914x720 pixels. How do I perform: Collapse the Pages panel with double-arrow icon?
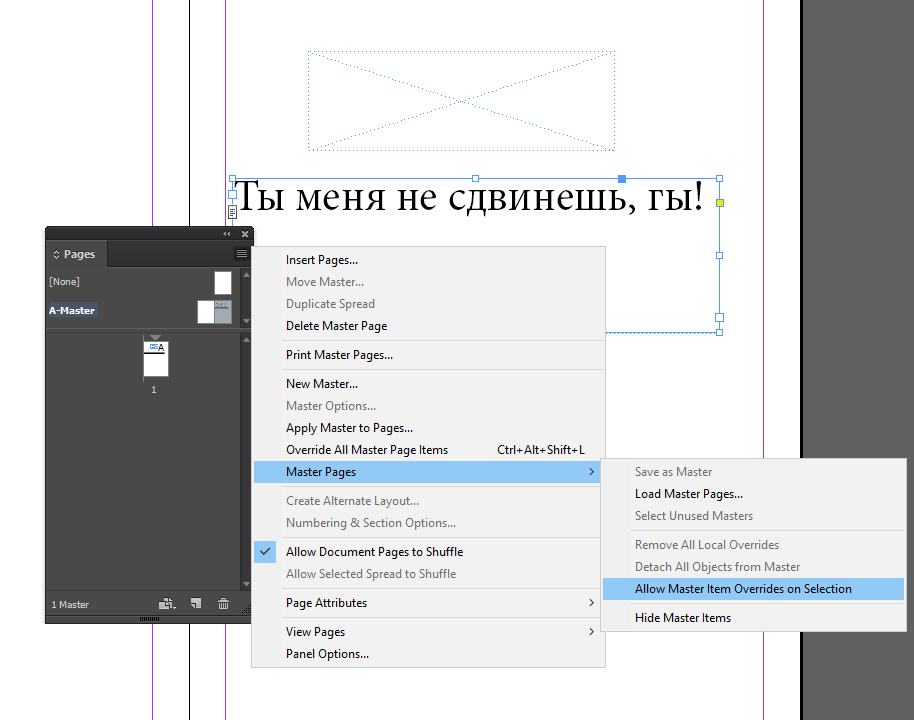pyautogui.click(x=227, y=234)
